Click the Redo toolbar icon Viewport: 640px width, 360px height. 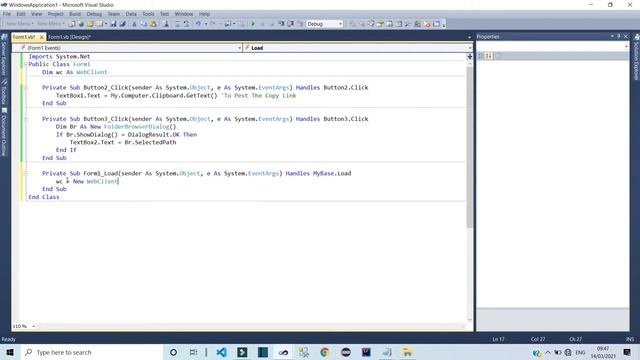(213, 24)
